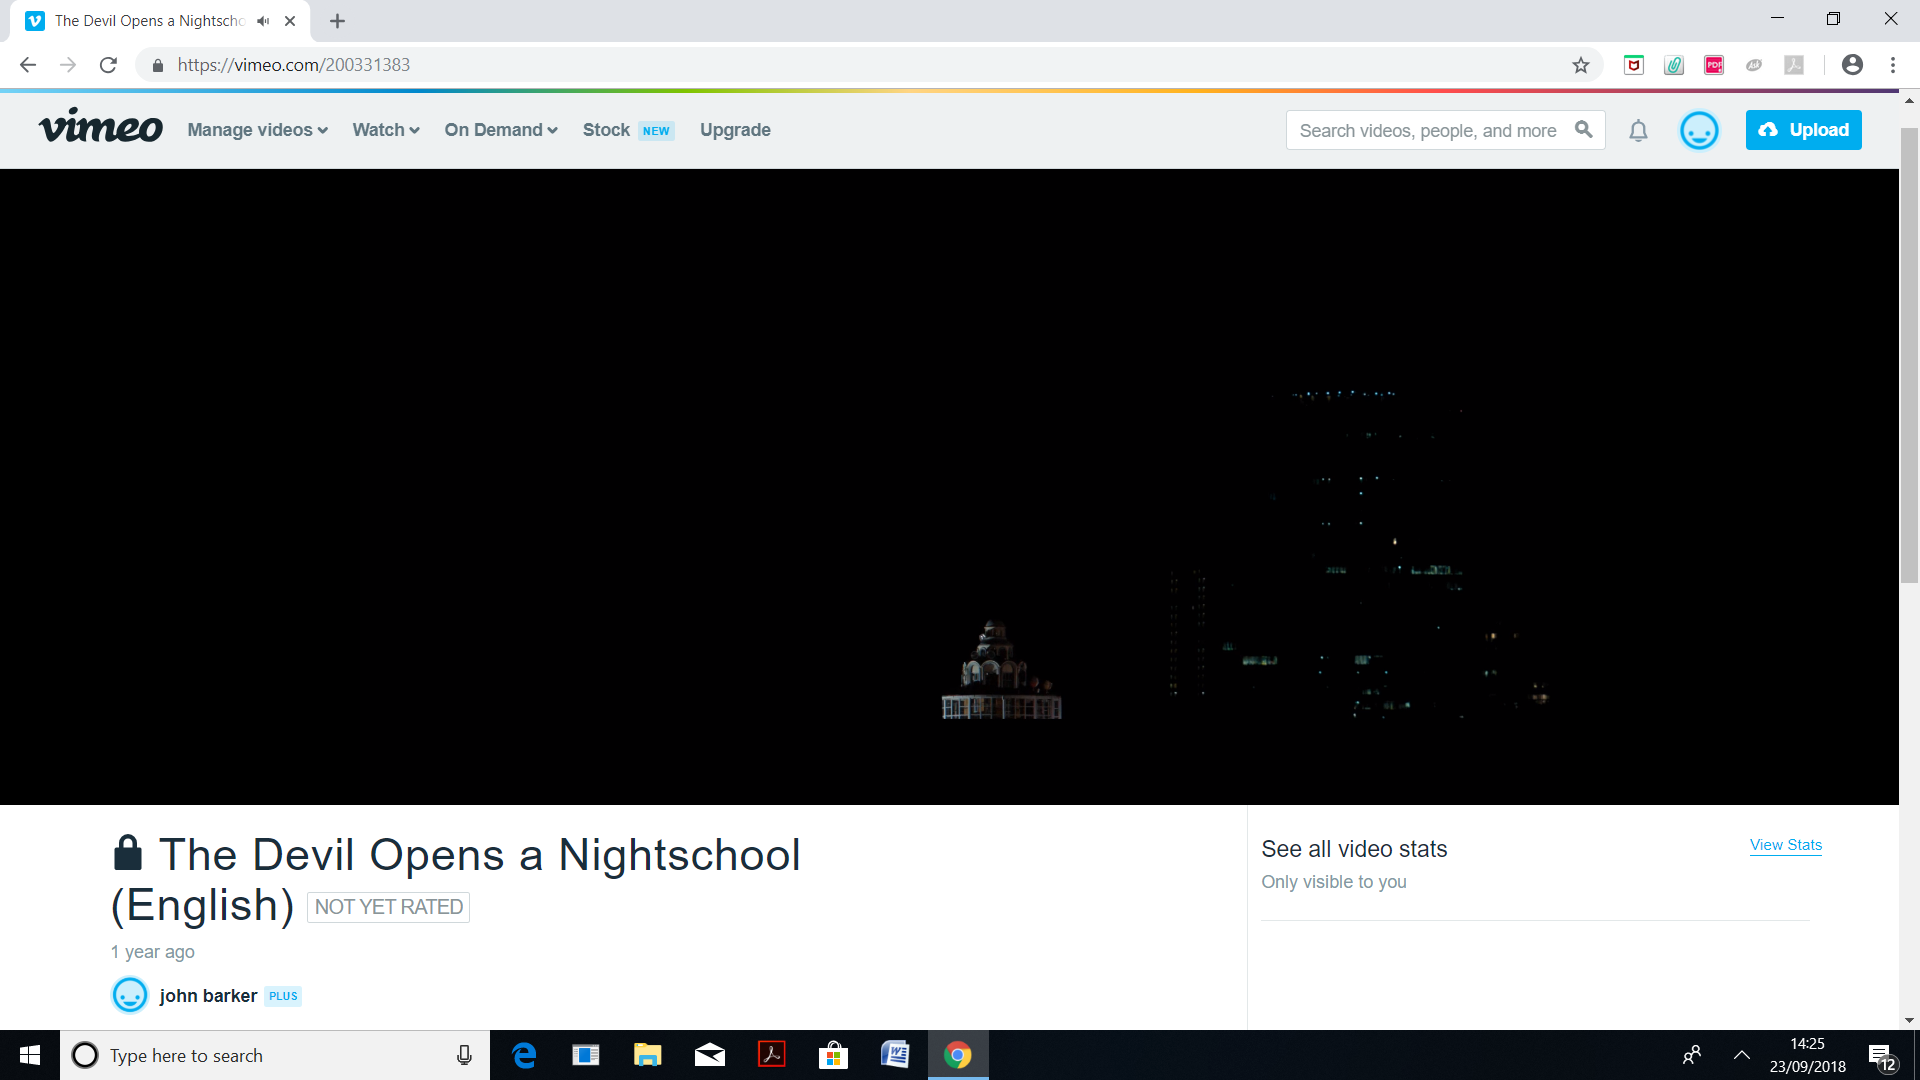Click the PLUS badge
Screen dimensions: 1920x1080
[283, 996]
